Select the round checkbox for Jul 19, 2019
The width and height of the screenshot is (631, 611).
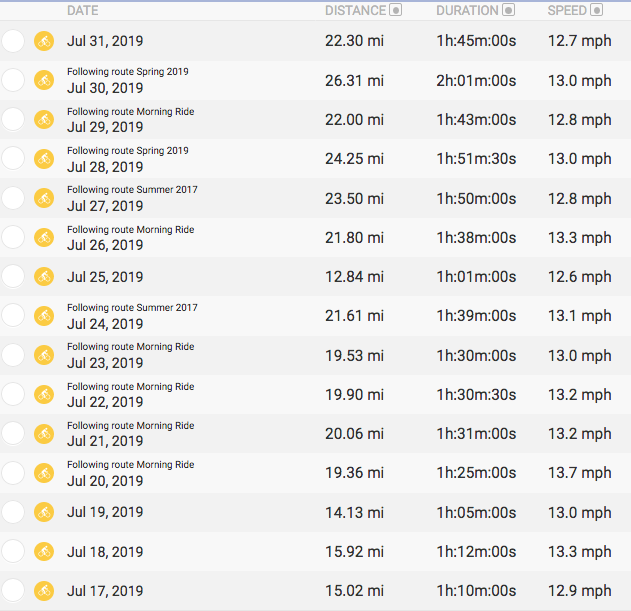[13, 512]
